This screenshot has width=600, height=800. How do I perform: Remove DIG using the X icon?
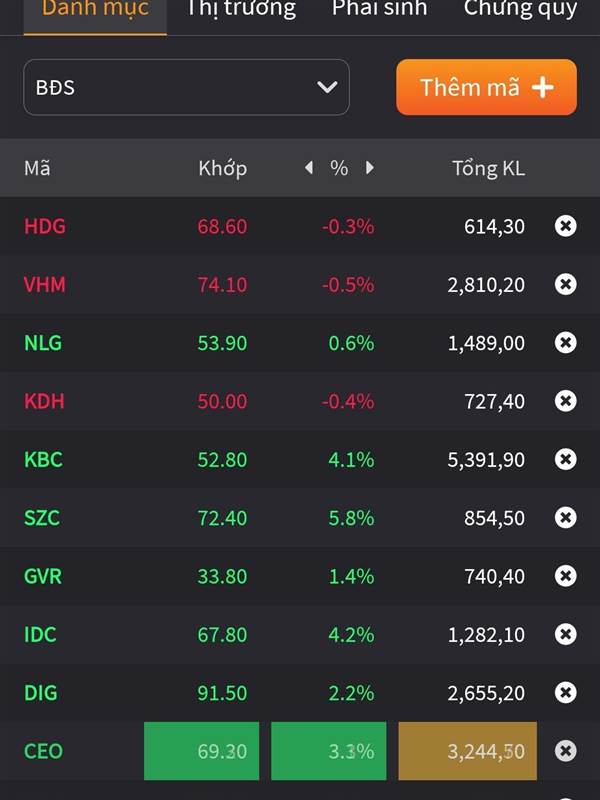(565, 692)
